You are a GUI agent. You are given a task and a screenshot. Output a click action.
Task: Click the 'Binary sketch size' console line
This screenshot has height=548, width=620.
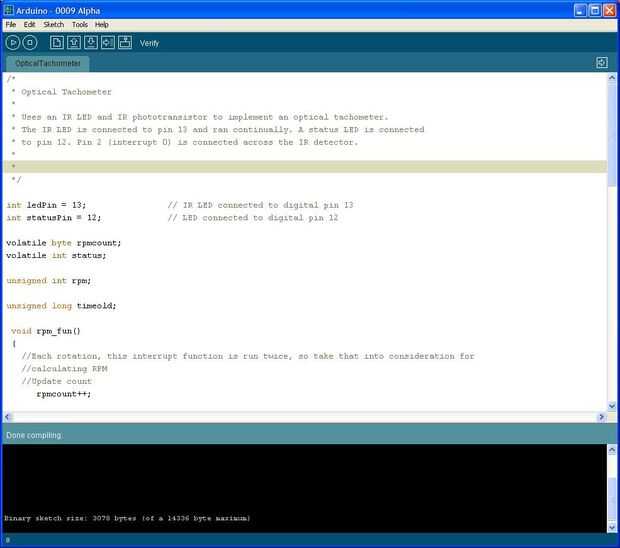click(127, 518)
